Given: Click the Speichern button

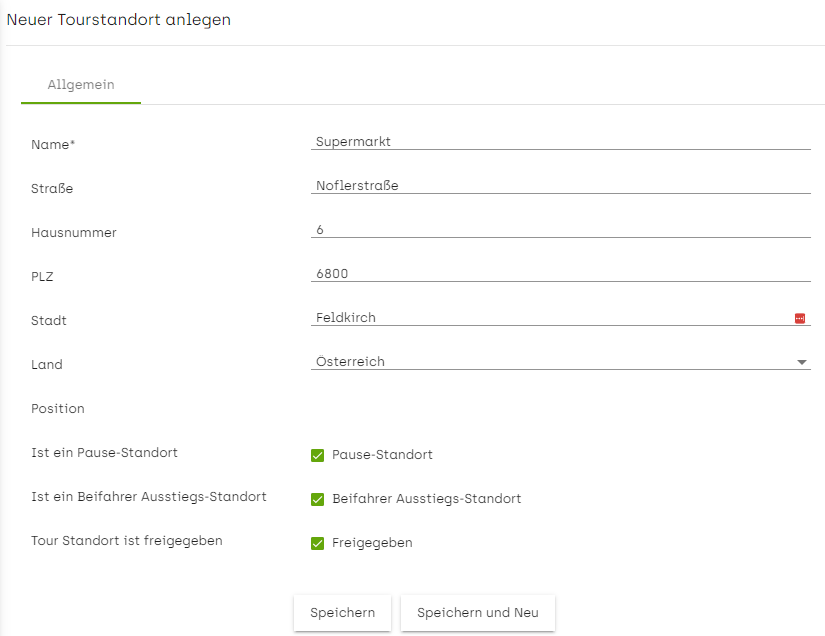Looking at the screenshot, I should [x=343, y=613].
